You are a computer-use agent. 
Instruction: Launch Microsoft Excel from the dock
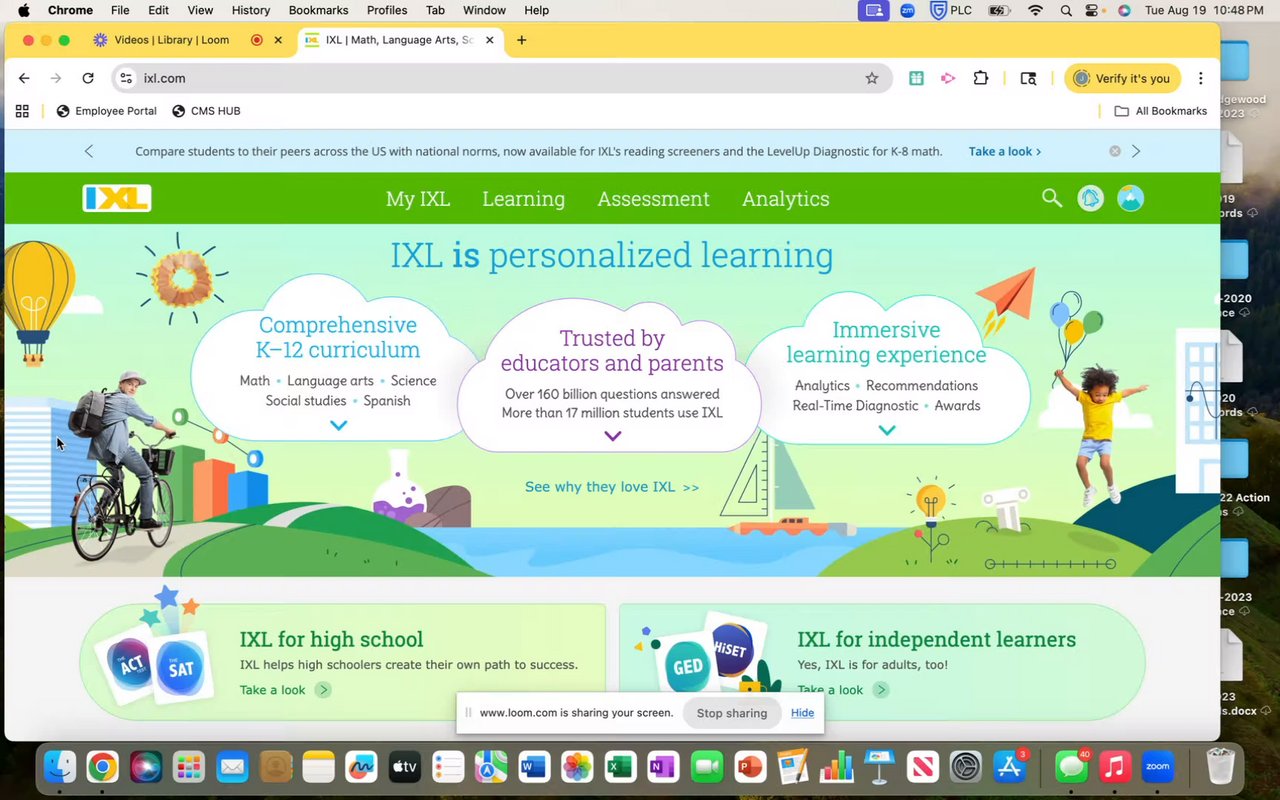[619, 767]
